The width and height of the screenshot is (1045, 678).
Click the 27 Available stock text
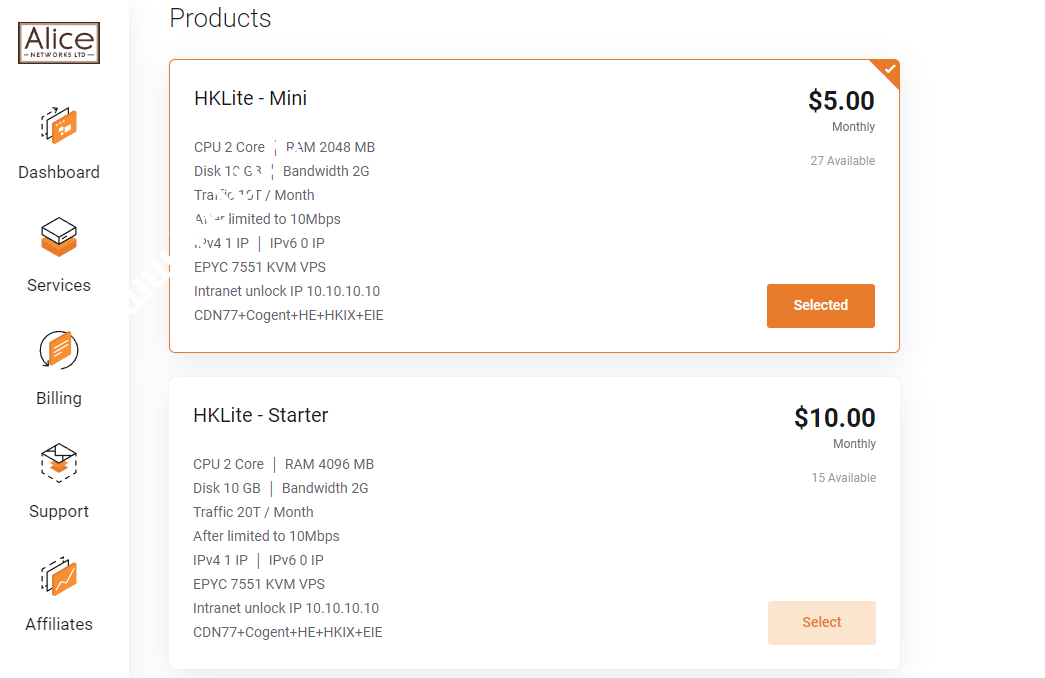[x=842, y=160]
